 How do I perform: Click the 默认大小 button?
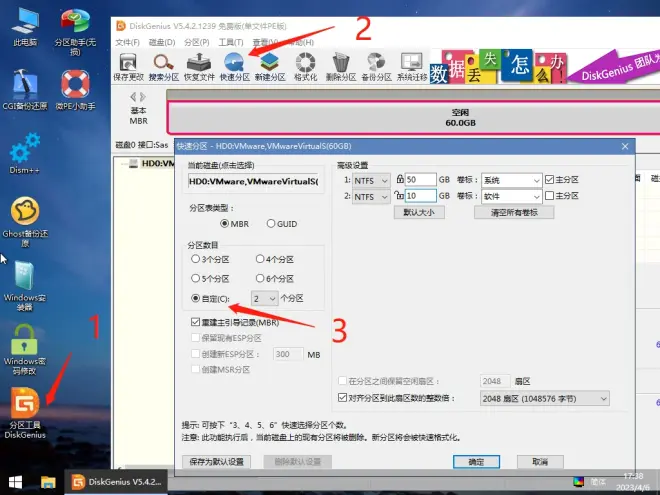419,212
